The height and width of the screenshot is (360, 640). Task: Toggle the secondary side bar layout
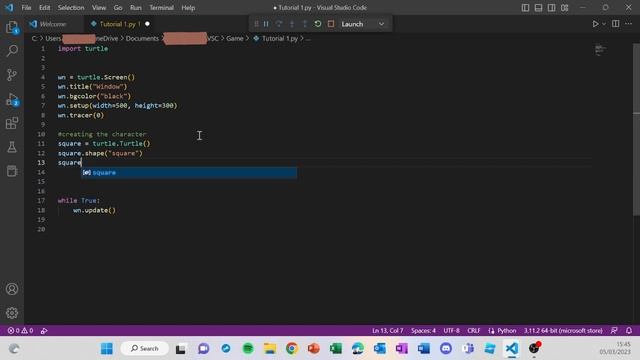[x=551, y=8]
